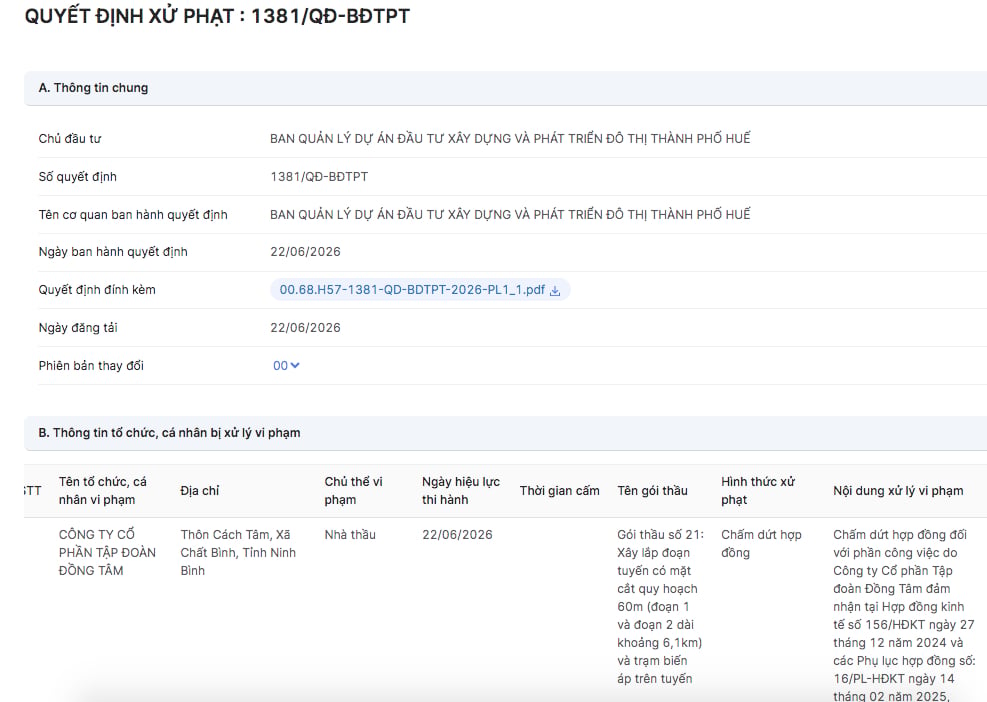The image size is (987, 702).
Task: Select the posting date value 22/06/2026
Action: coord(305,327)
